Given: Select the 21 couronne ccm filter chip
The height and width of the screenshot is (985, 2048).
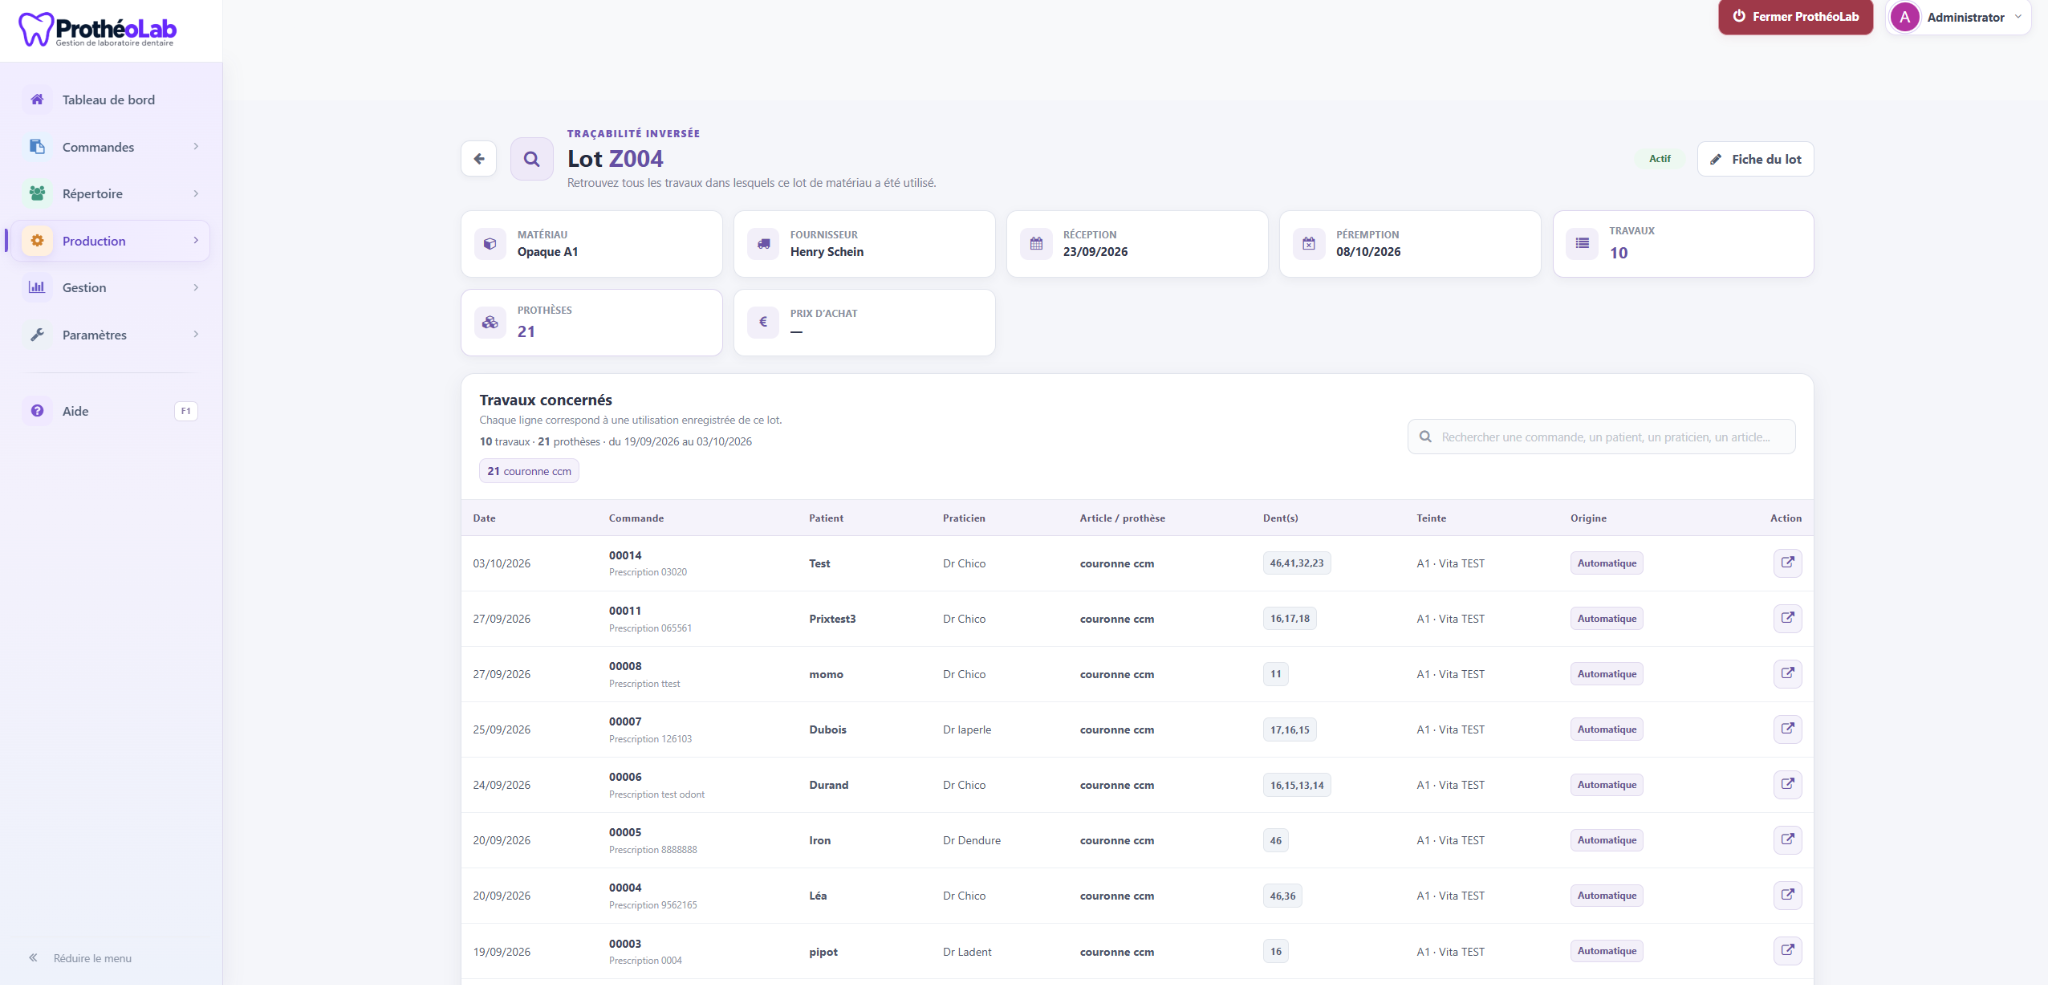Looking at the screenshot, I should pos(529,471).
